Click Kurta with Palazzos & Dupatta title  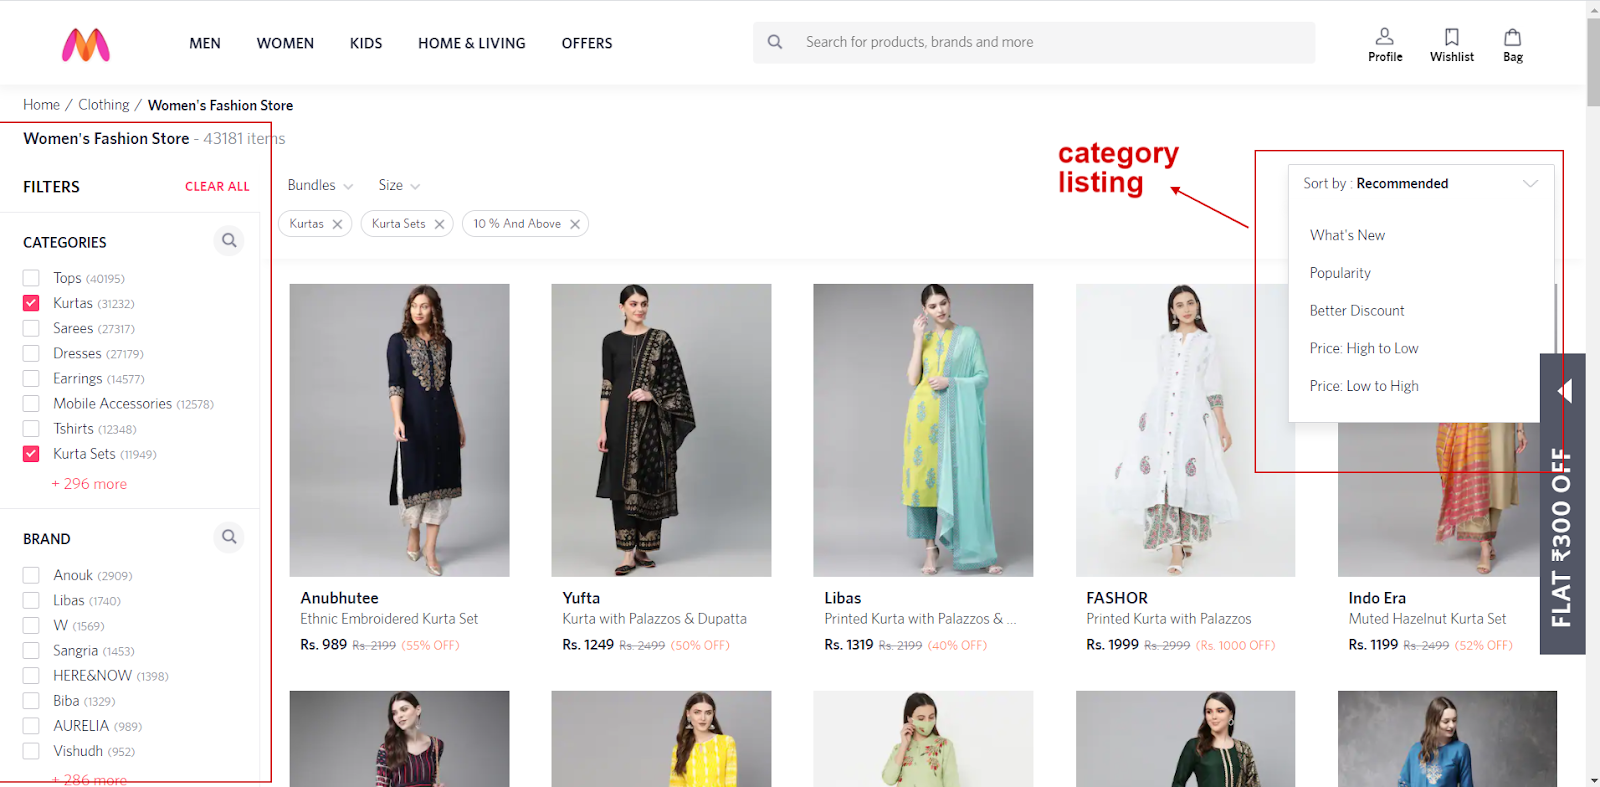tap(654, 619)
